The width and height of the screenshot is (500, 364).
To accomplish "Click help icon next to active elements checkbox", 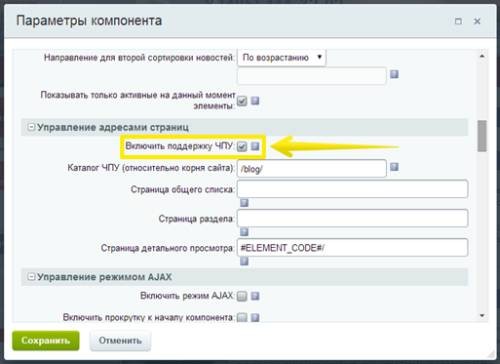I will (255, 101).
